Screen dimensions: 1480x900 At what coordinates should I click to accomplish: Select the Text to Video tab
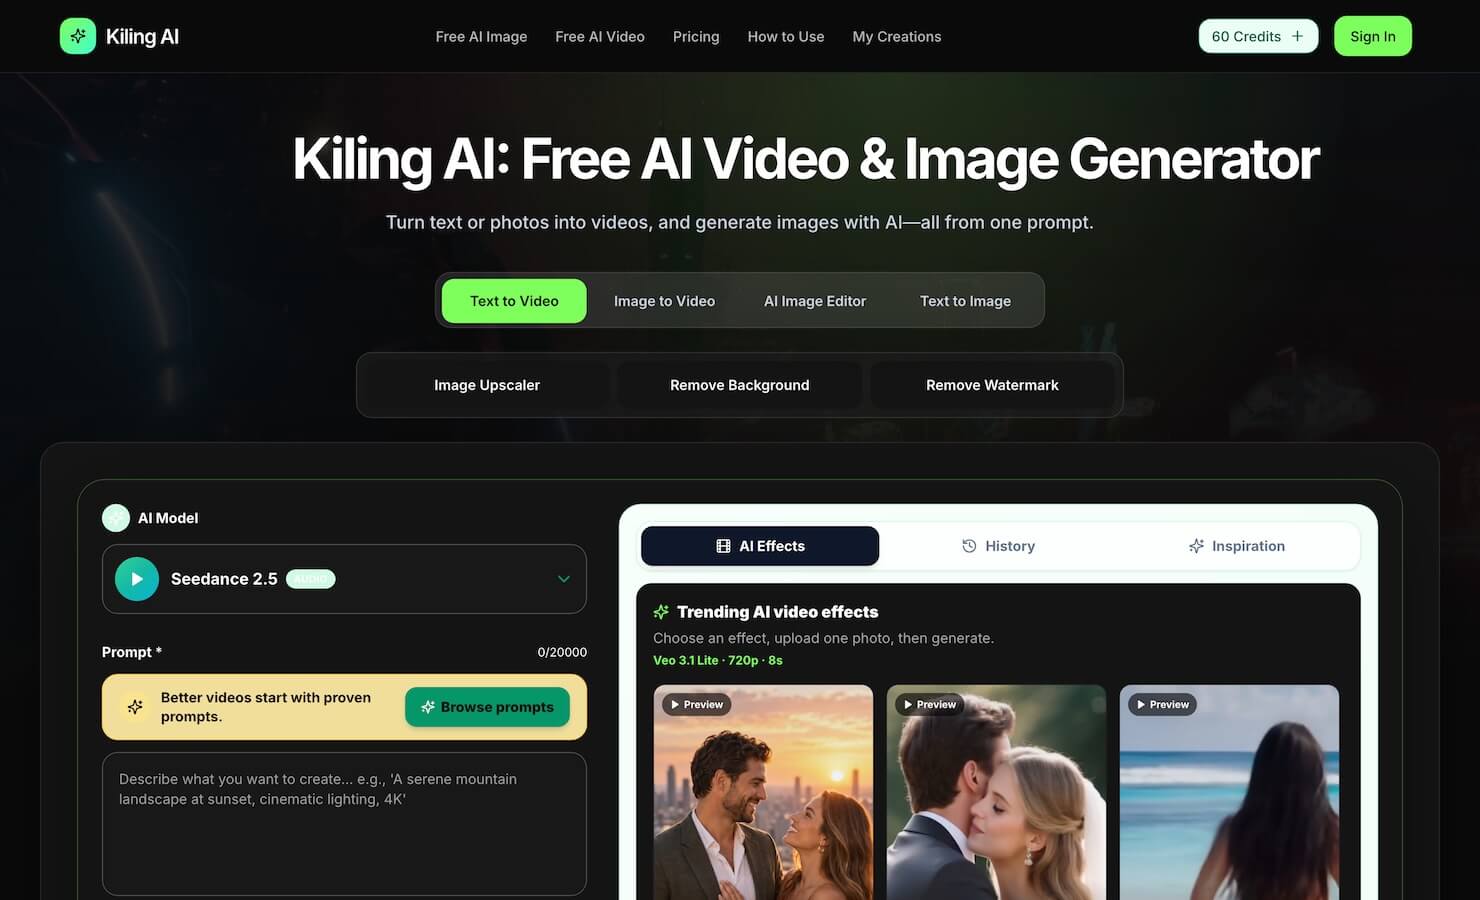tap(514, 301)
